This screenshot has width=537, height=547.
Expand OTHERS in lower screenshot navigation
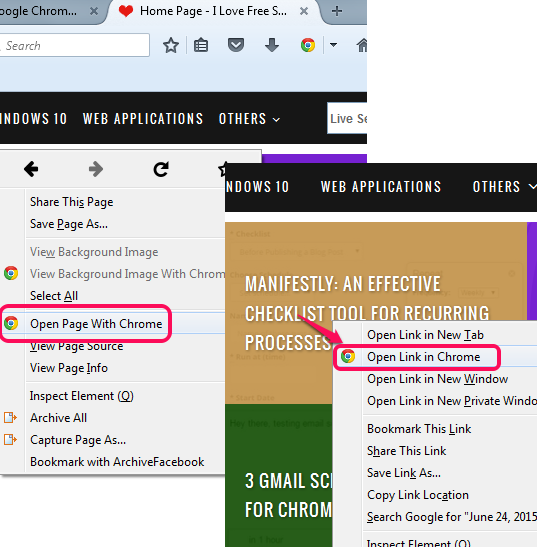tap(504, 187)
